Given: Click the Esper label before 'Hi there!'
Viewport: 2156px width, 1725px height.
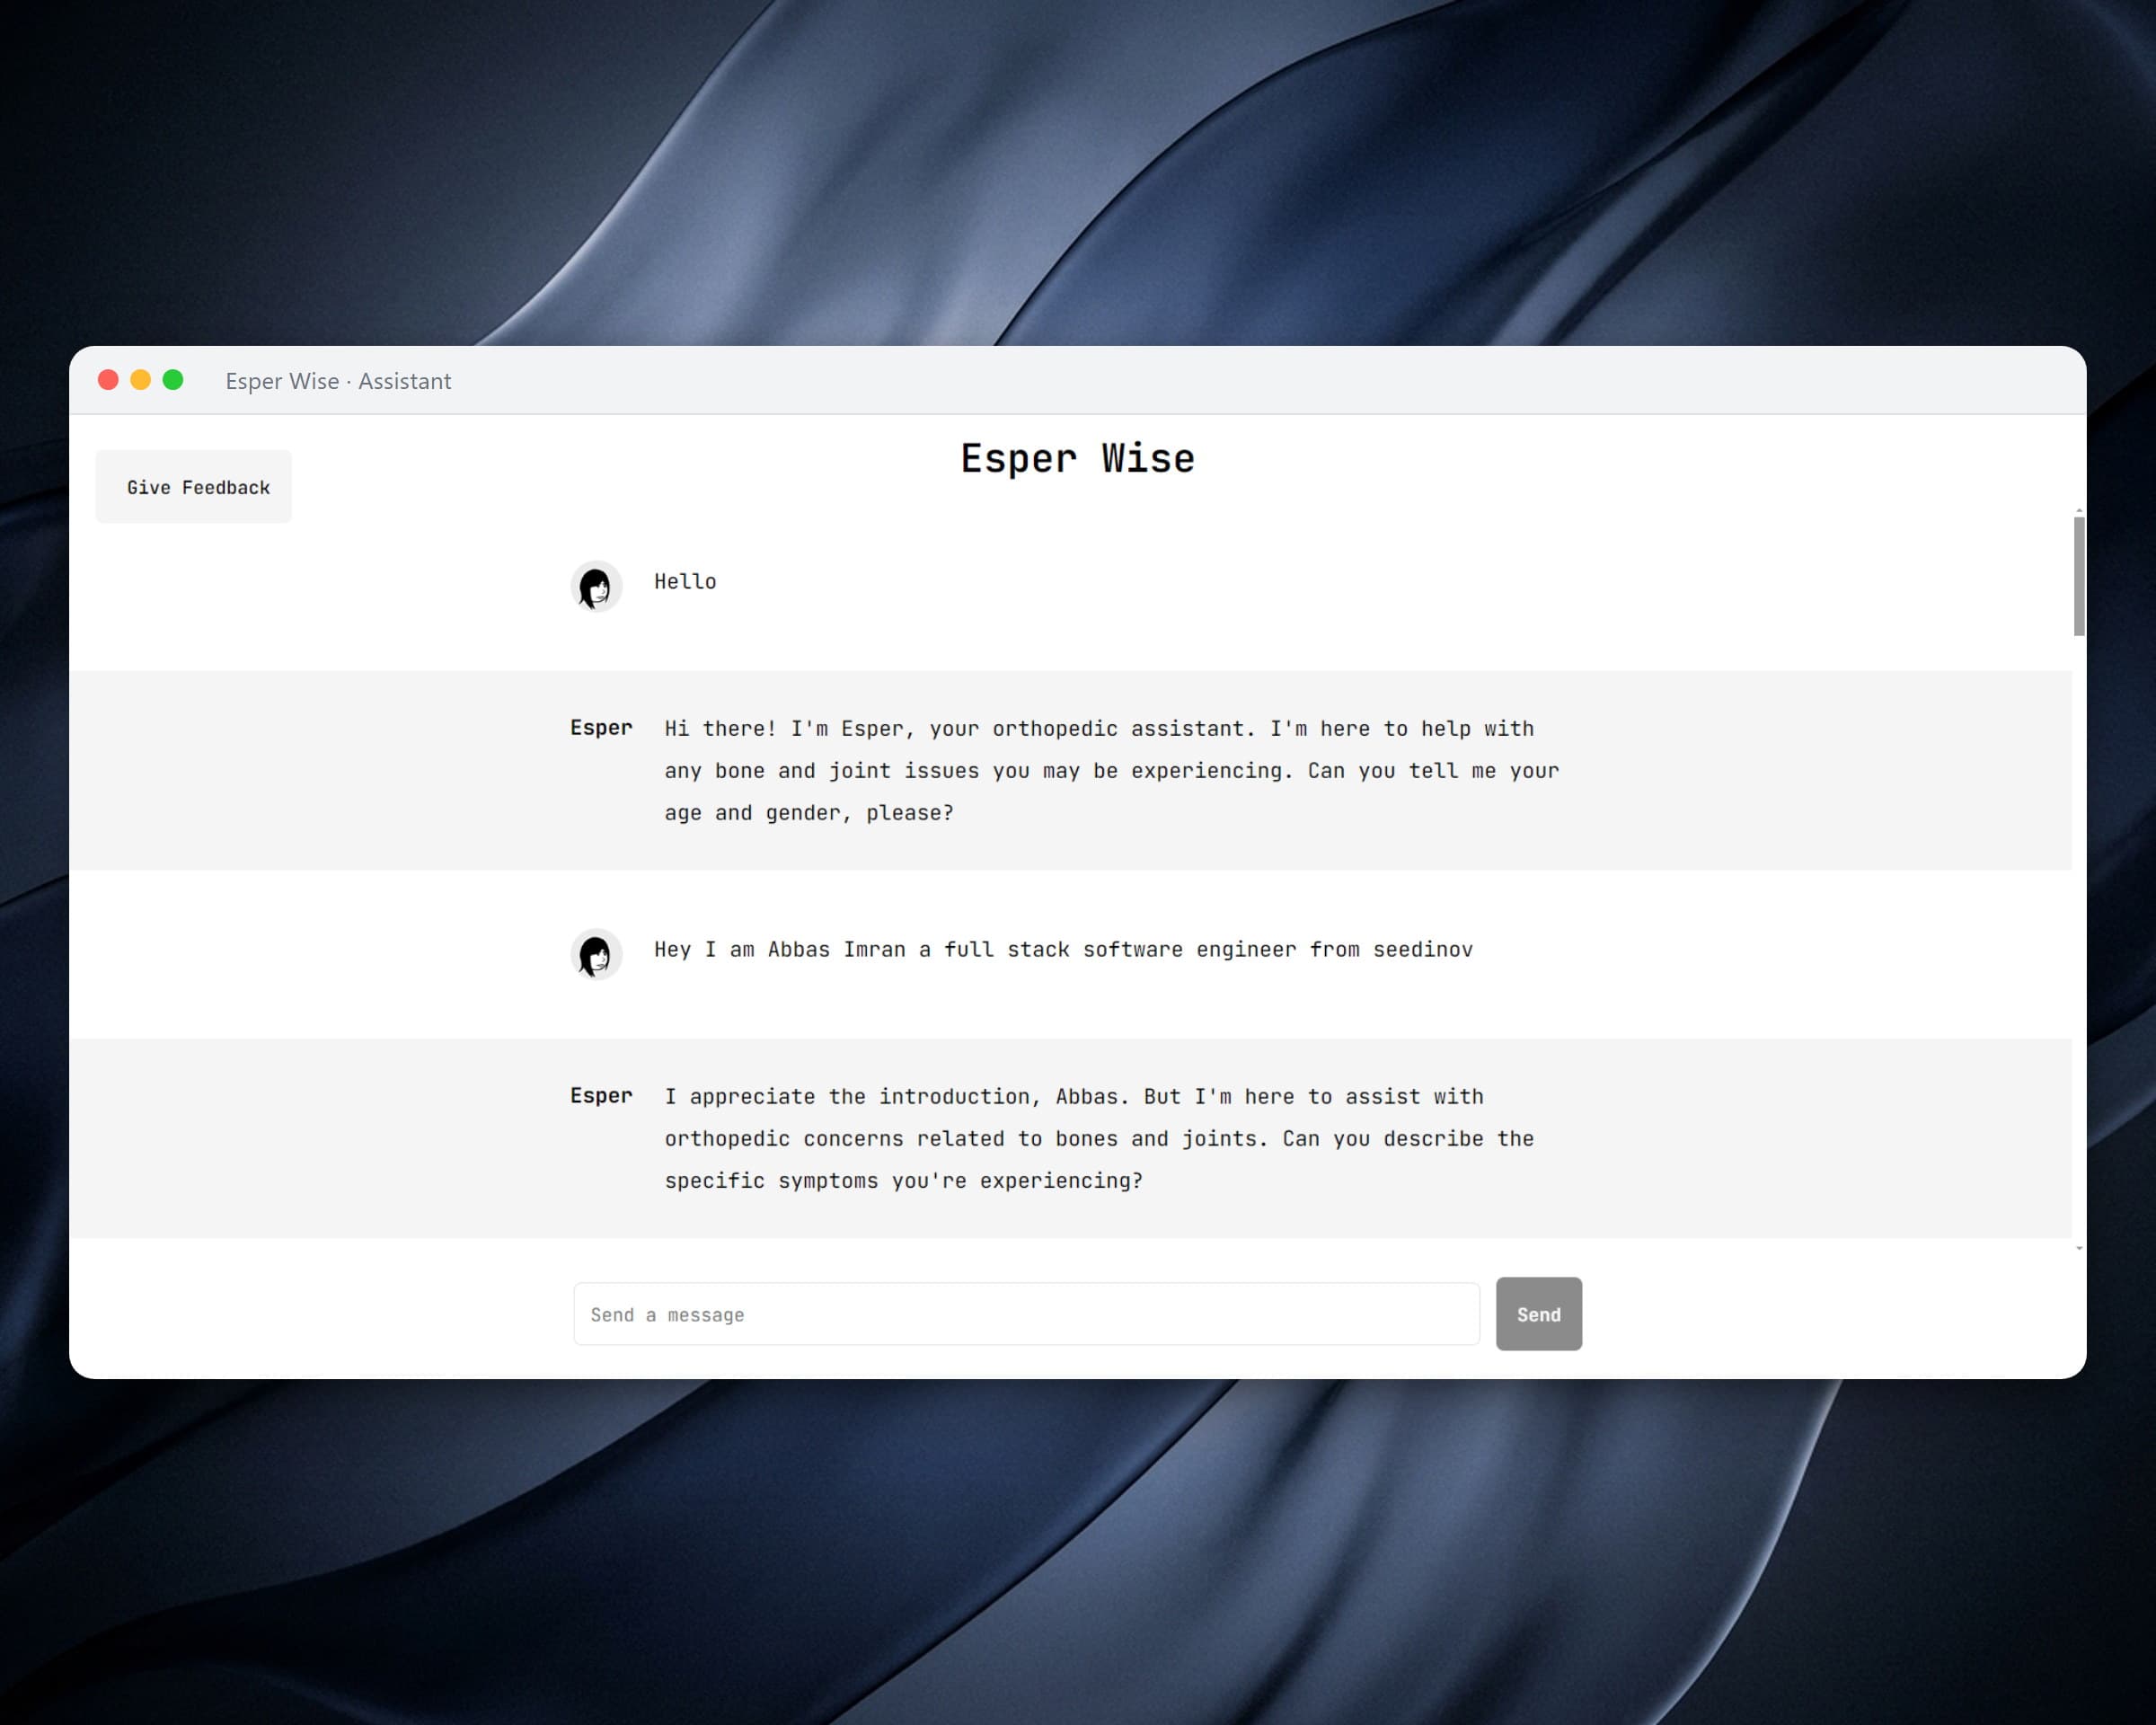Looking at the screenshot, I should tap(601, 728).
